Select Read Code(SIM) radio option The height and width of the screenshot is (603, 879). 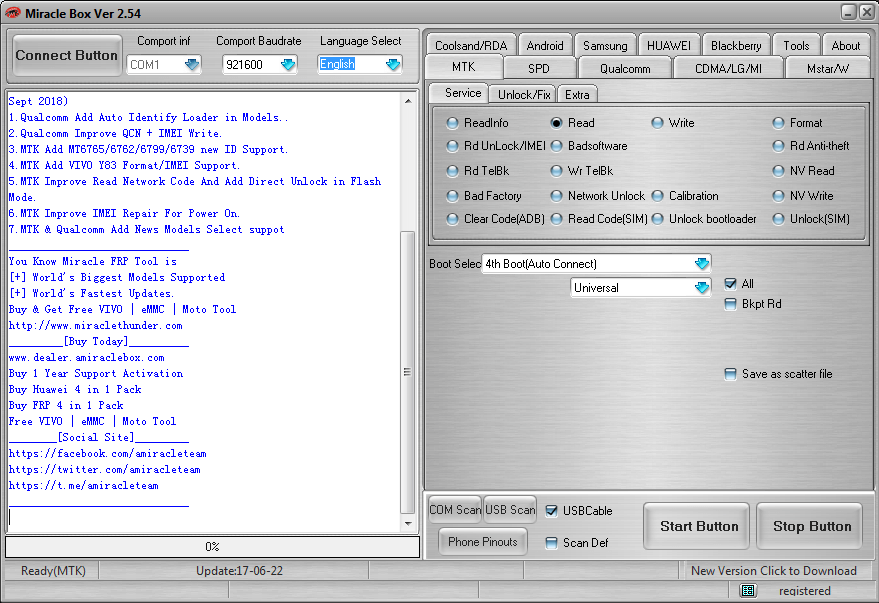556,219
